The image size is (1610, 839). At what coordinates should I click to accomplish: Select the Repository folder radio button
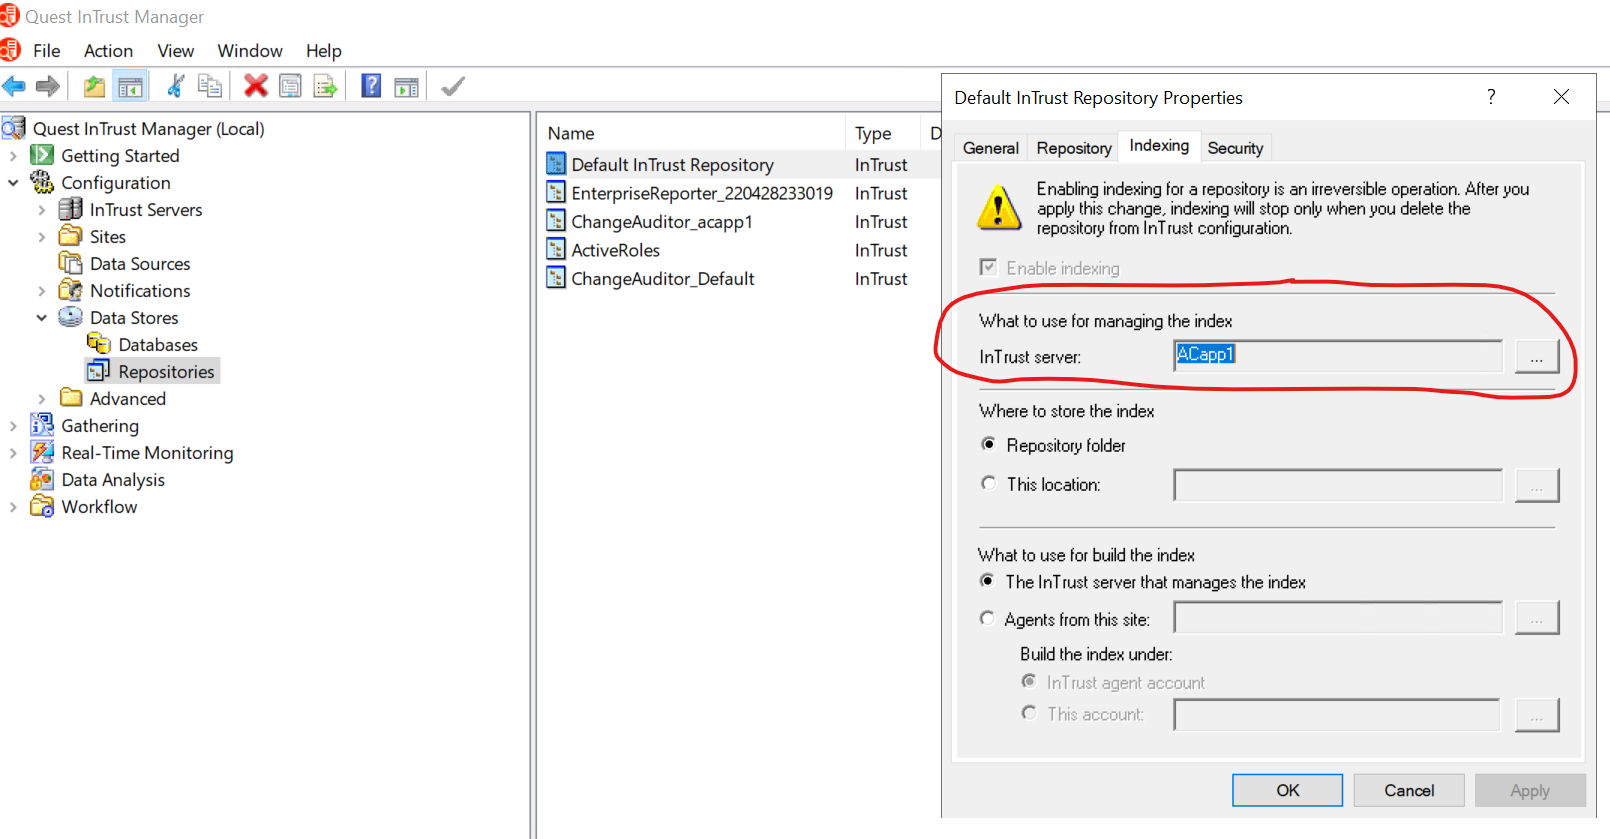point(988,444)
